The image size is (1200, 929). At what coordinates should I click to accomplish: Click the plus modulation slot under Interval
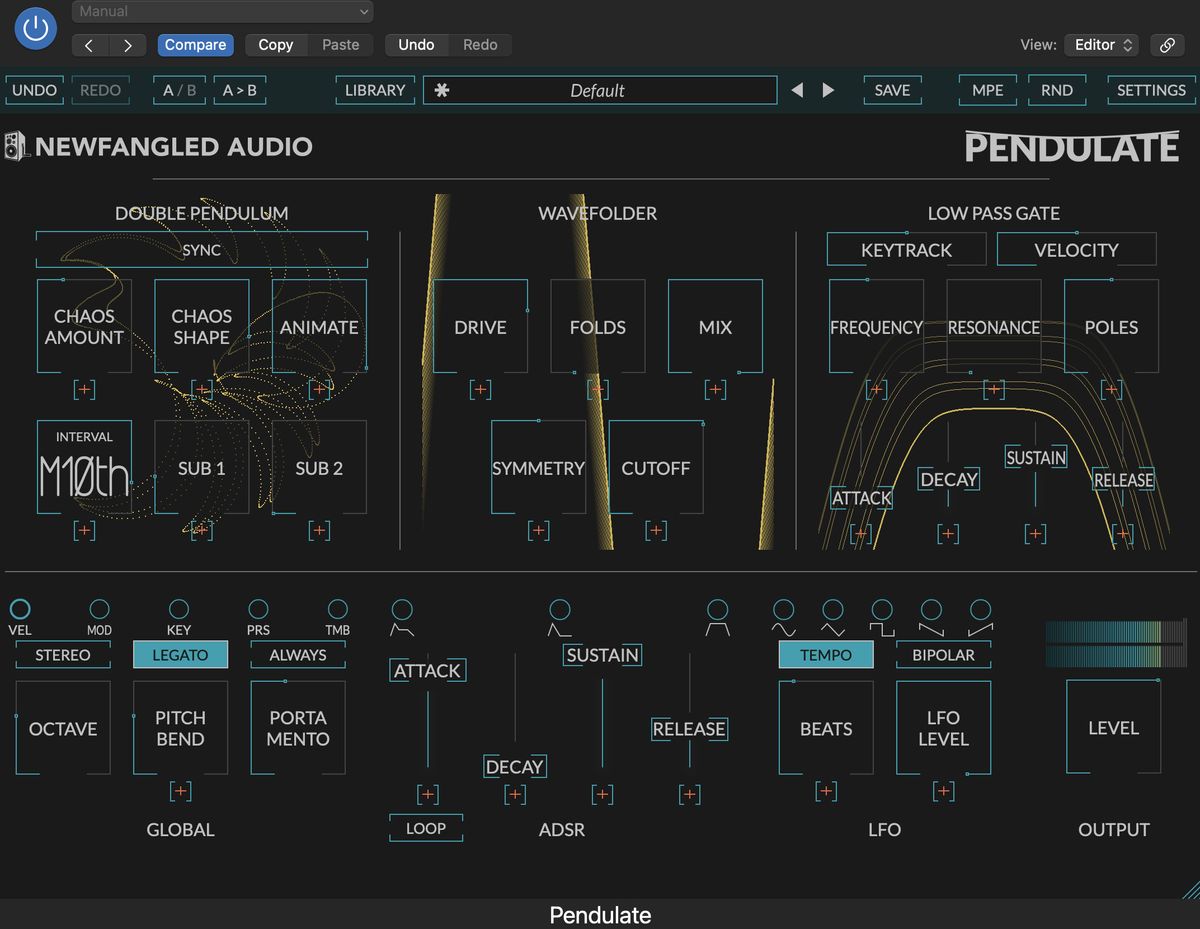pos(84,530)
